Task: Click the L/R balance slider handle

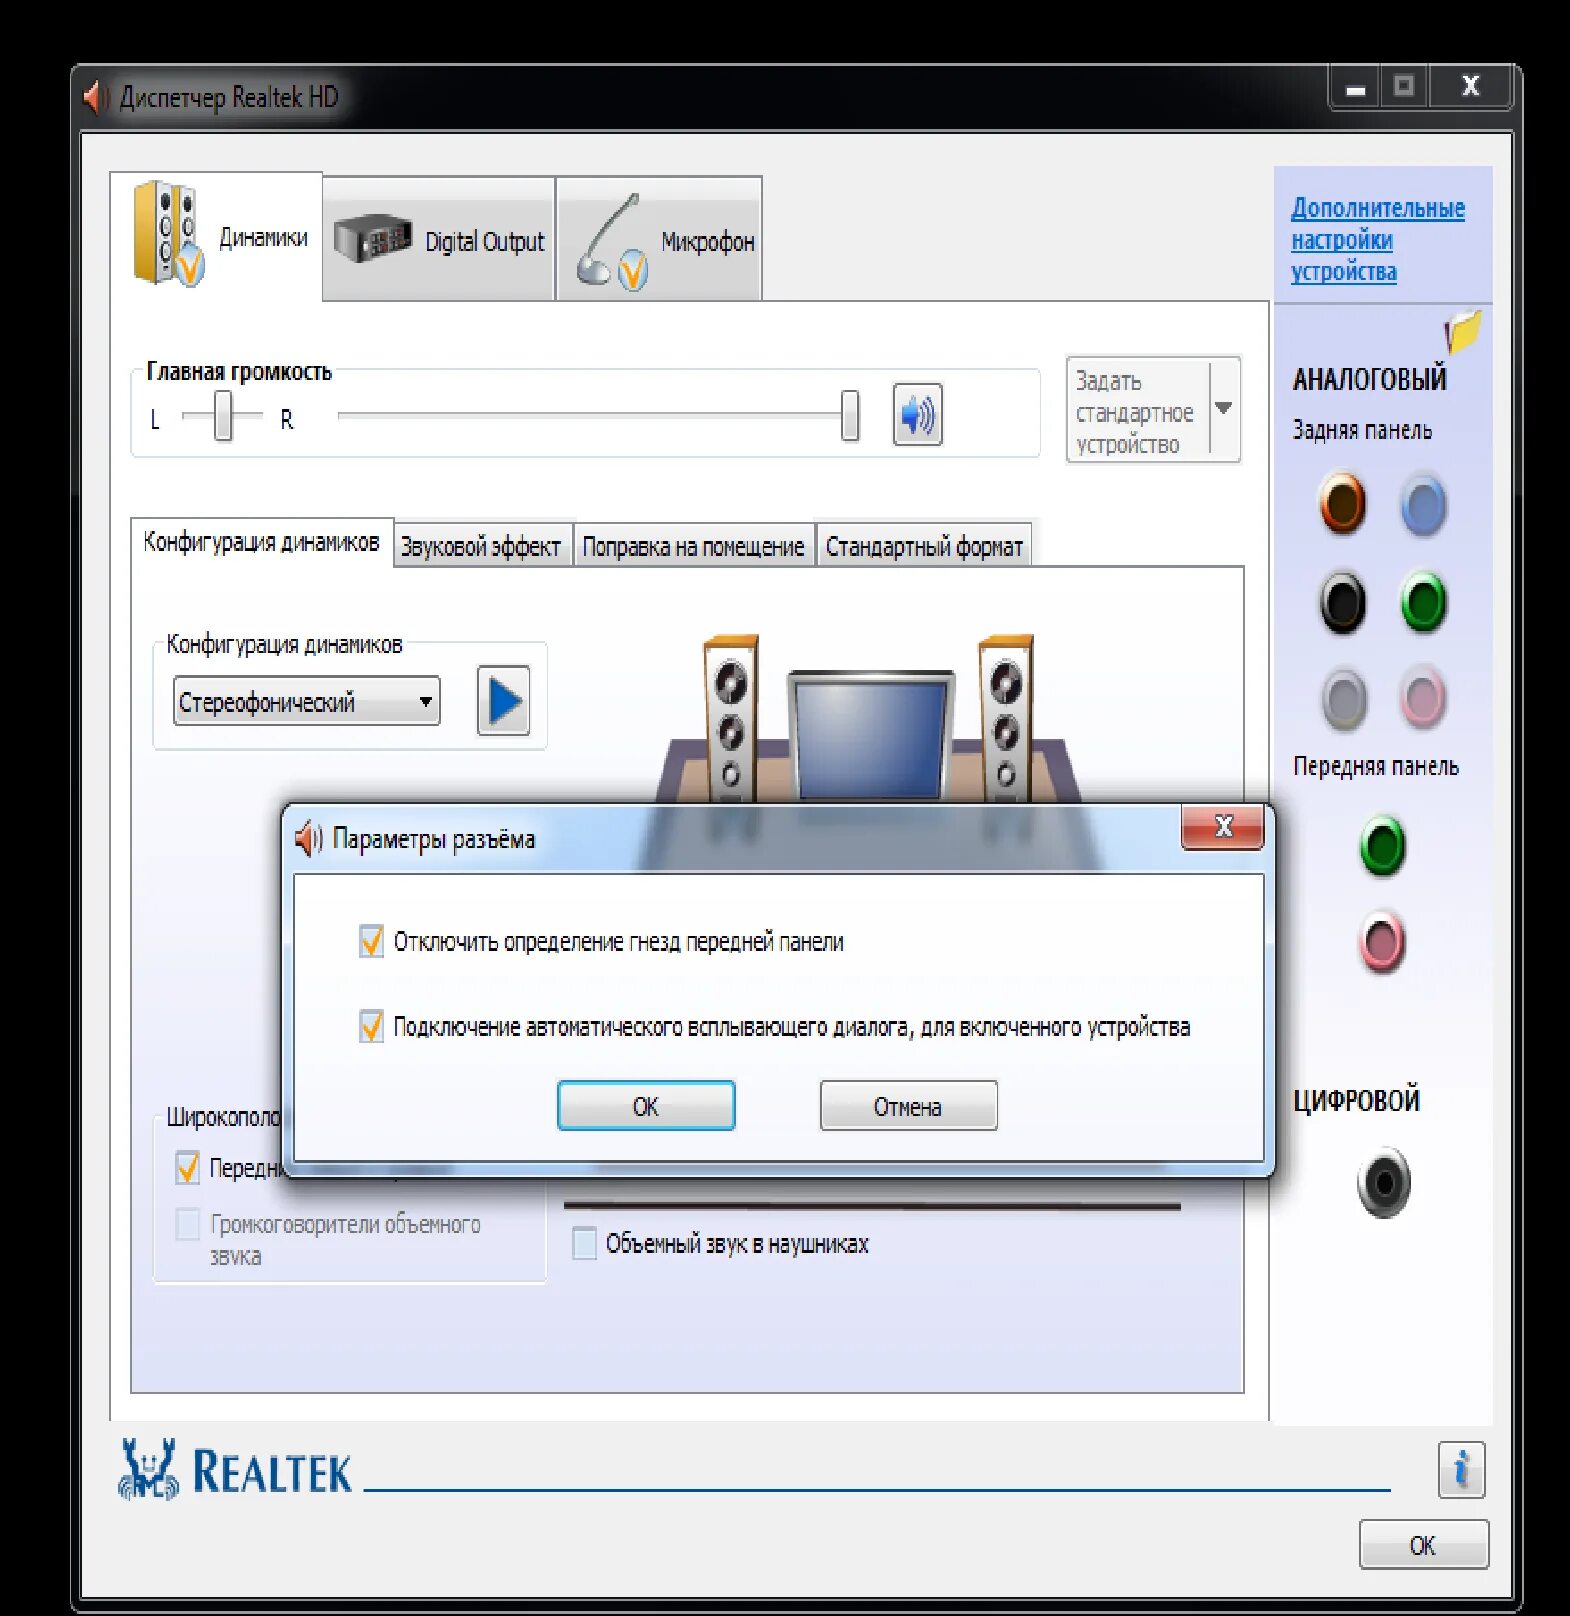Action: [x=223, y=415]
